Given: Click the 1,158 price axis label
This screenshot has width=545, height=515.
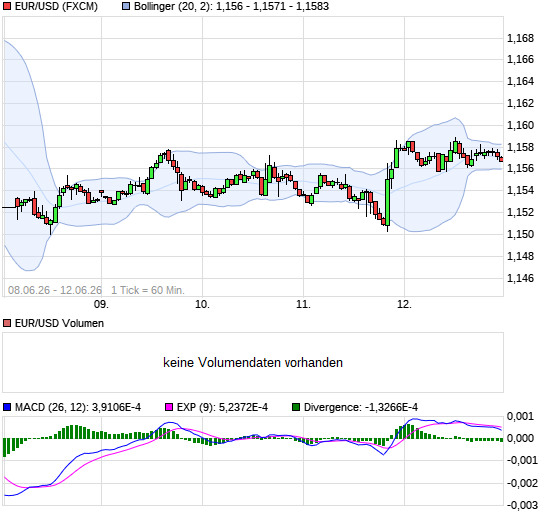Looking at the screenshot, I should [x=520, y=147].
